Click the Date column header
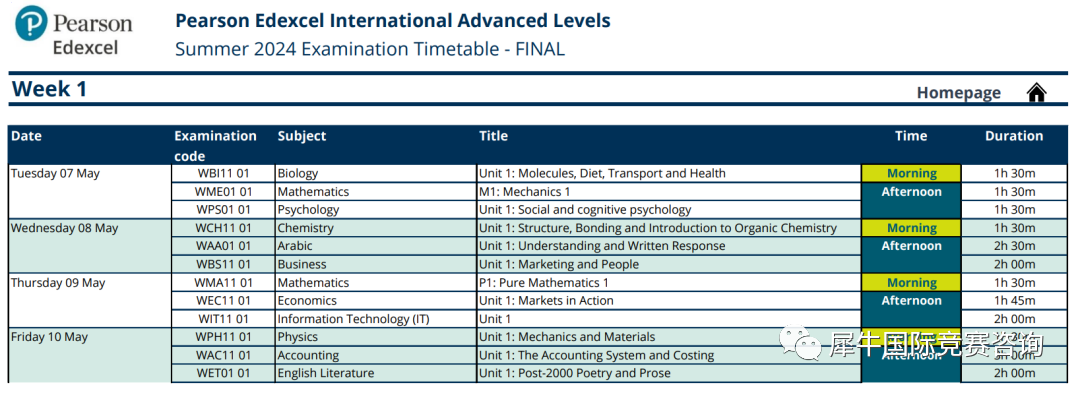The image size is (1080, 393). (x=26, y=136)
